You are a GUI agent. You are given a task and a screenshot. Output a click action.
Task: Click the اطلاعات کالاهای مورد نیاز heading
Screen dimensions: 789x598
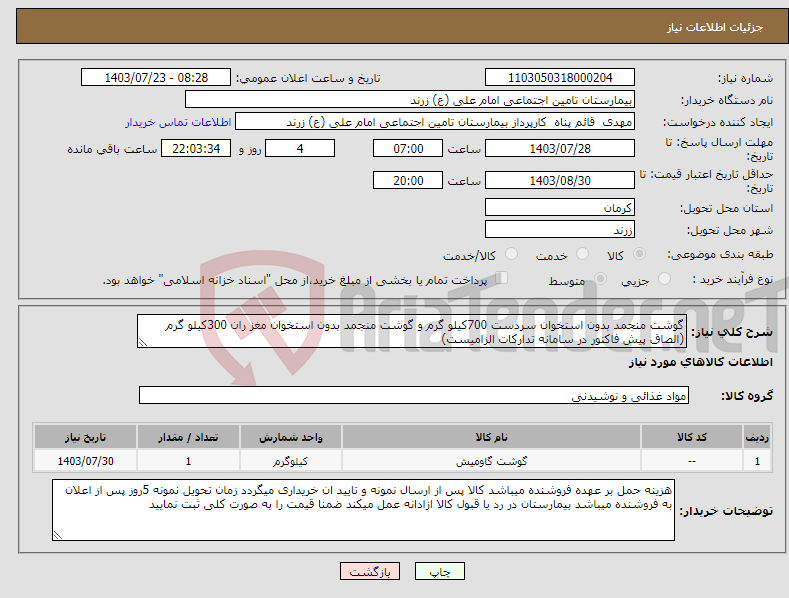tap(700, 362)
